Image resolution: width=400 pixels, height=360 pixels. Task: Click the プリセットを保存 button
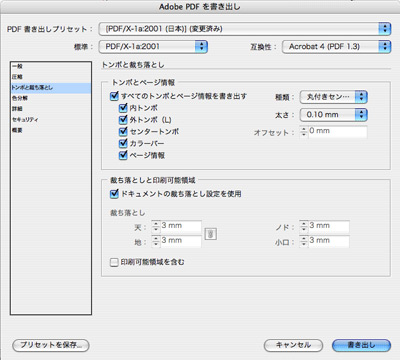point(51,345)
